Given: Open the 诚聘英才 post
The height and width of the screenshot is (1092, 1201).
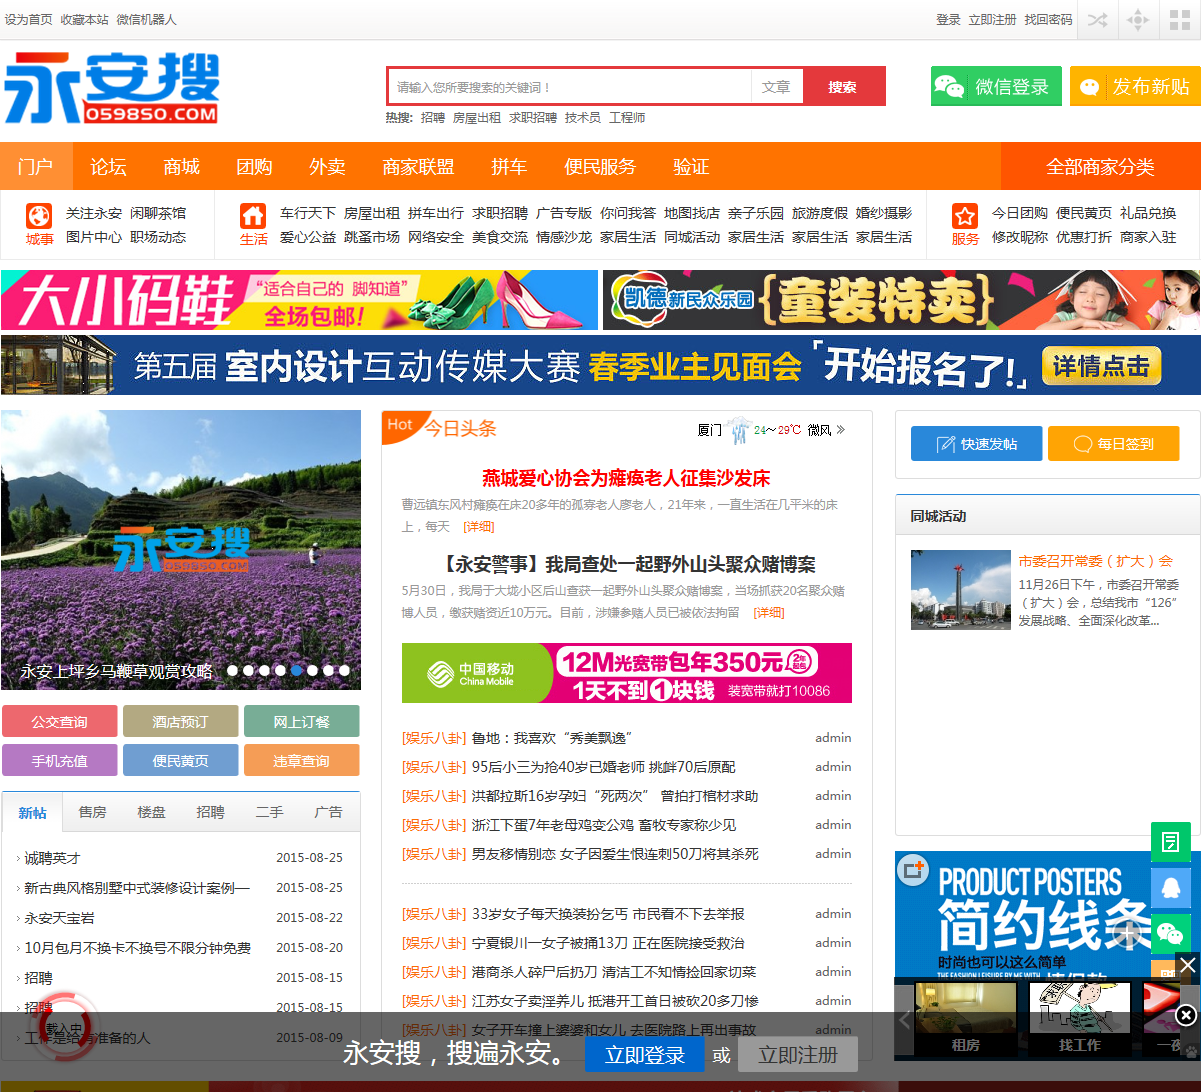Looking at the screenshot, I should [x=52, y=858].
